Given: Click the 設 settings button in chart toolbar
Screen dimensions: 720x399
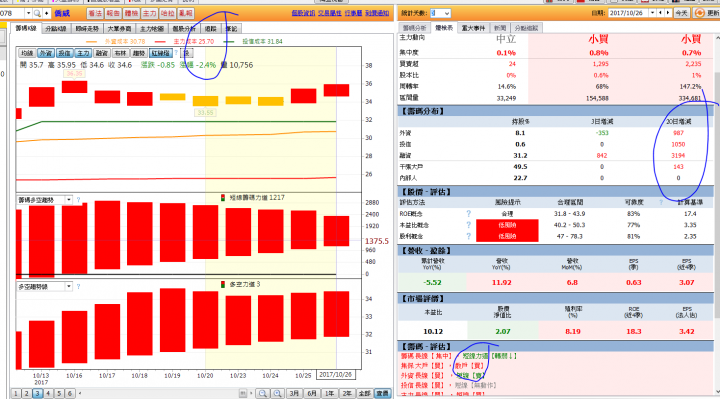Looking at the screenshot, I should pos(186,53).
